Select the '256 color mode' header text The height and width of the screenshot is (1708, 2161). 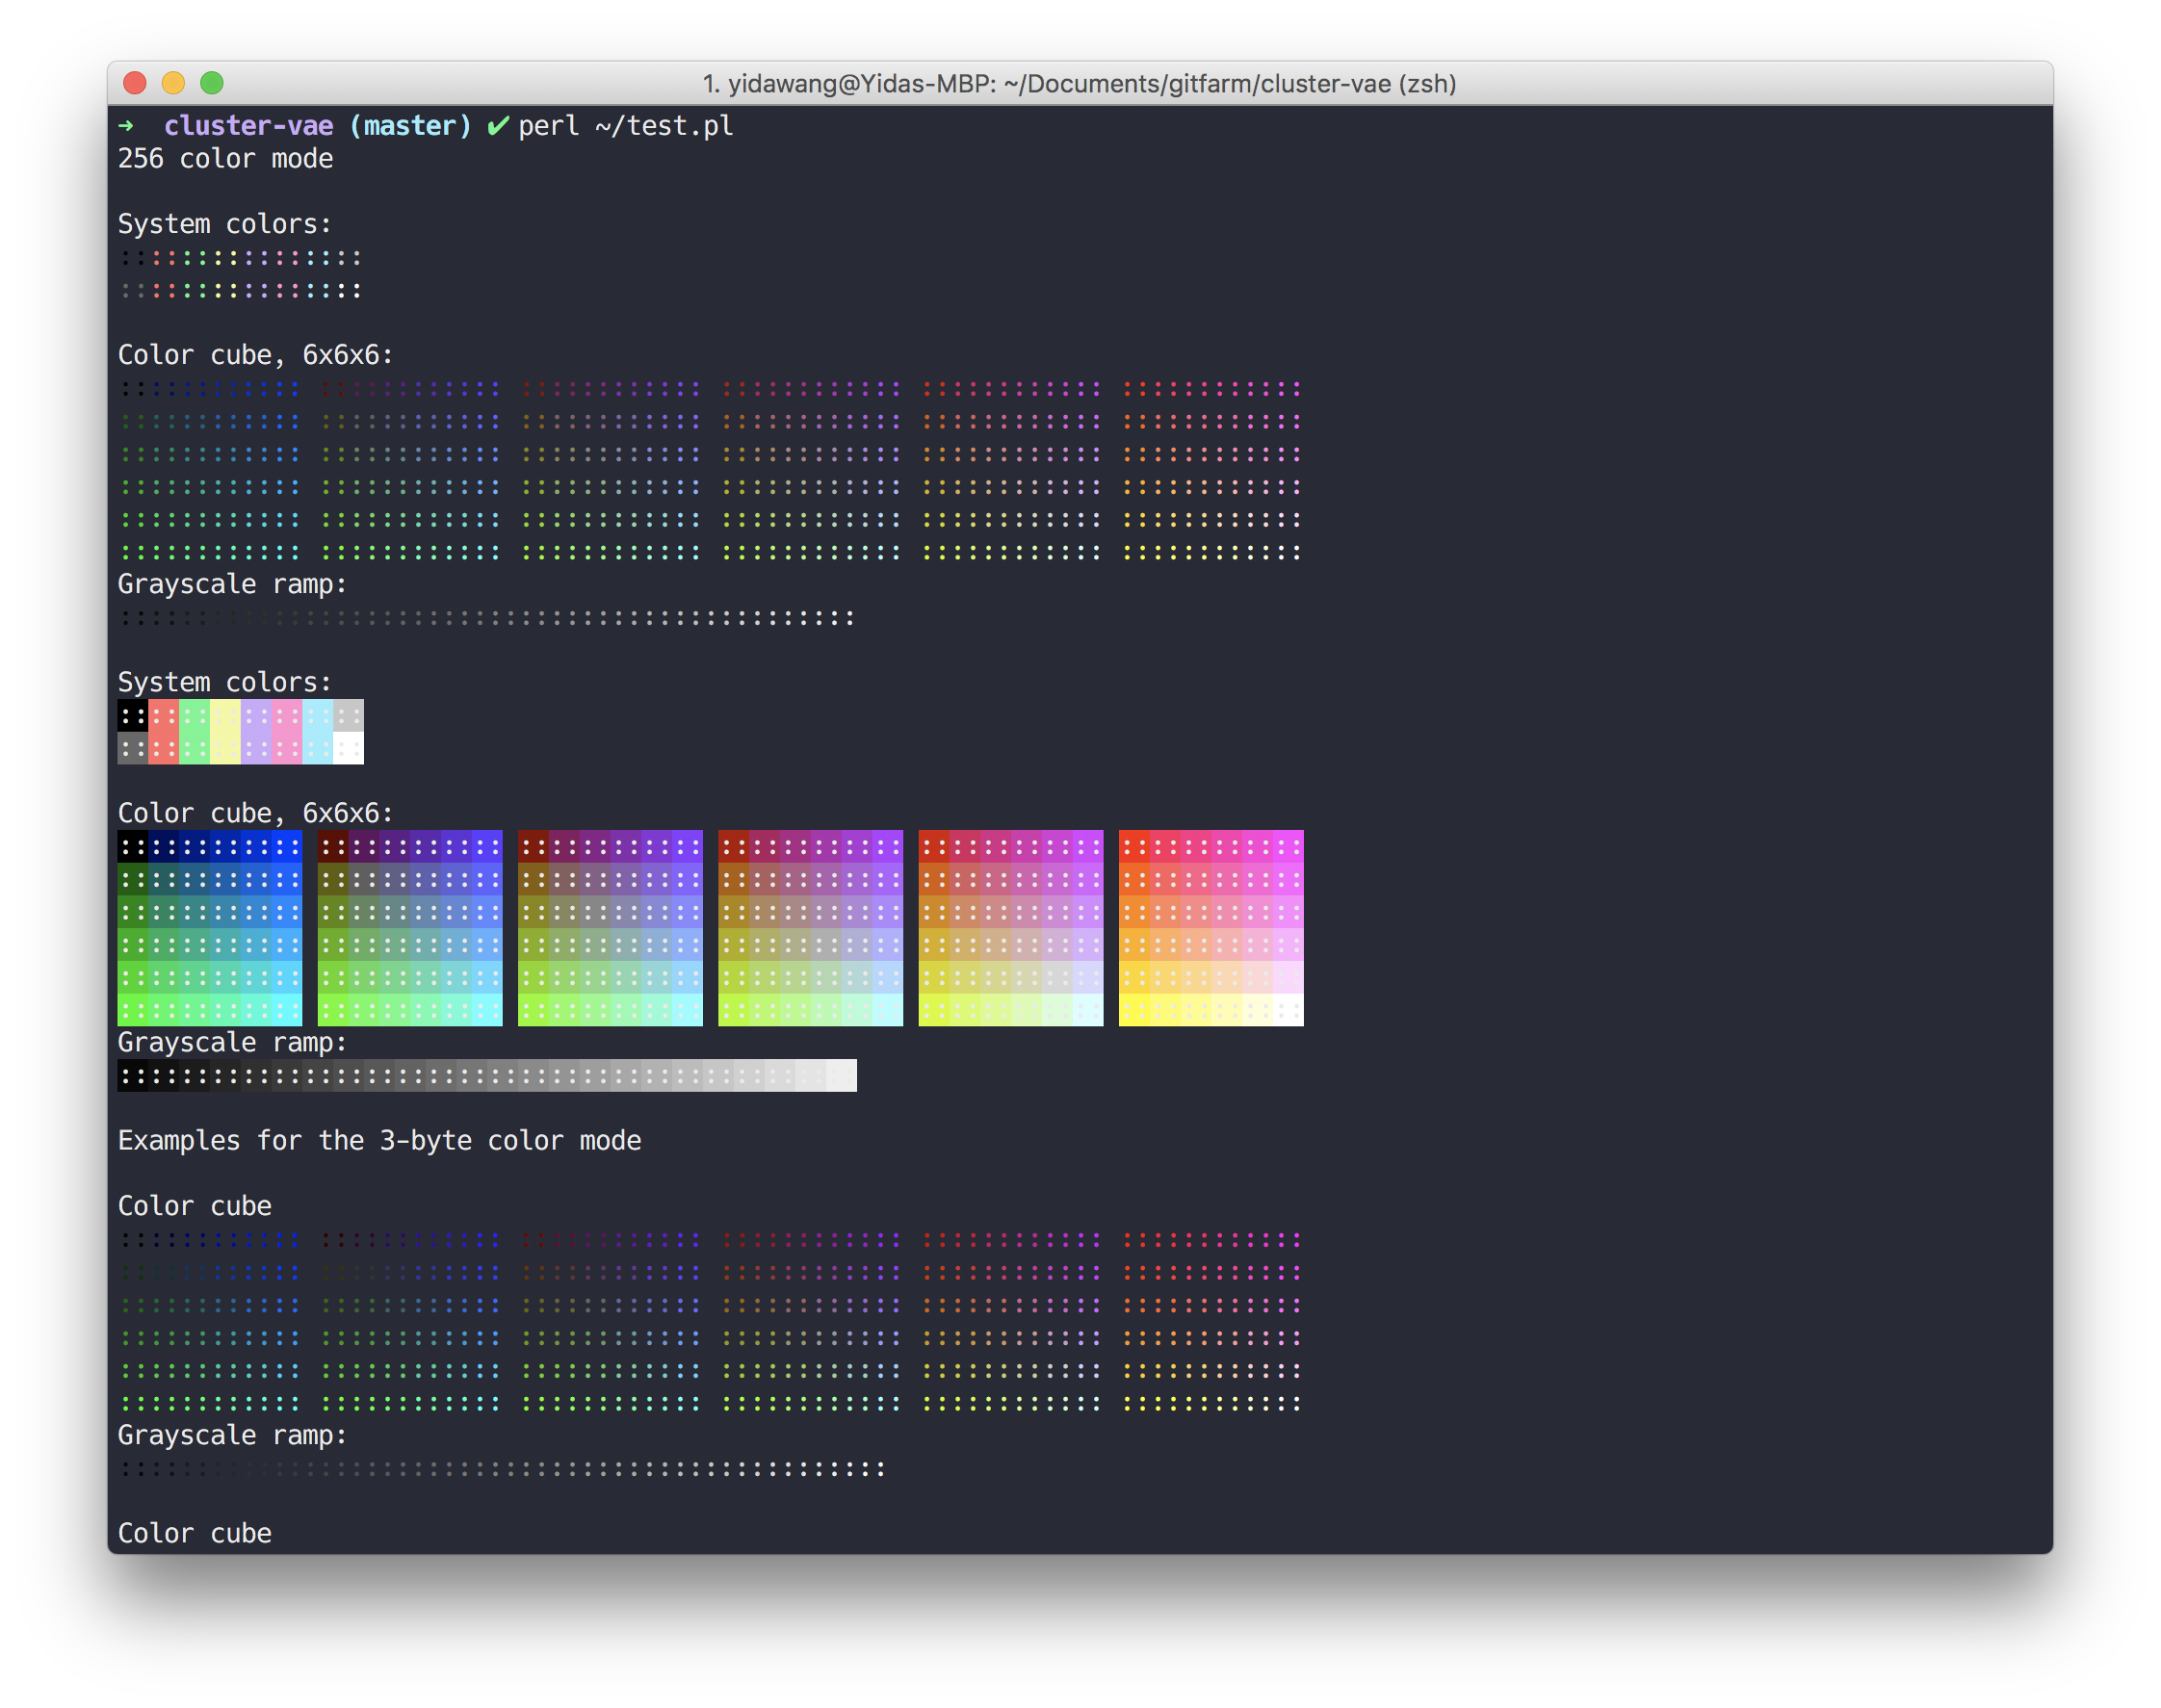[x=225, y=158]
